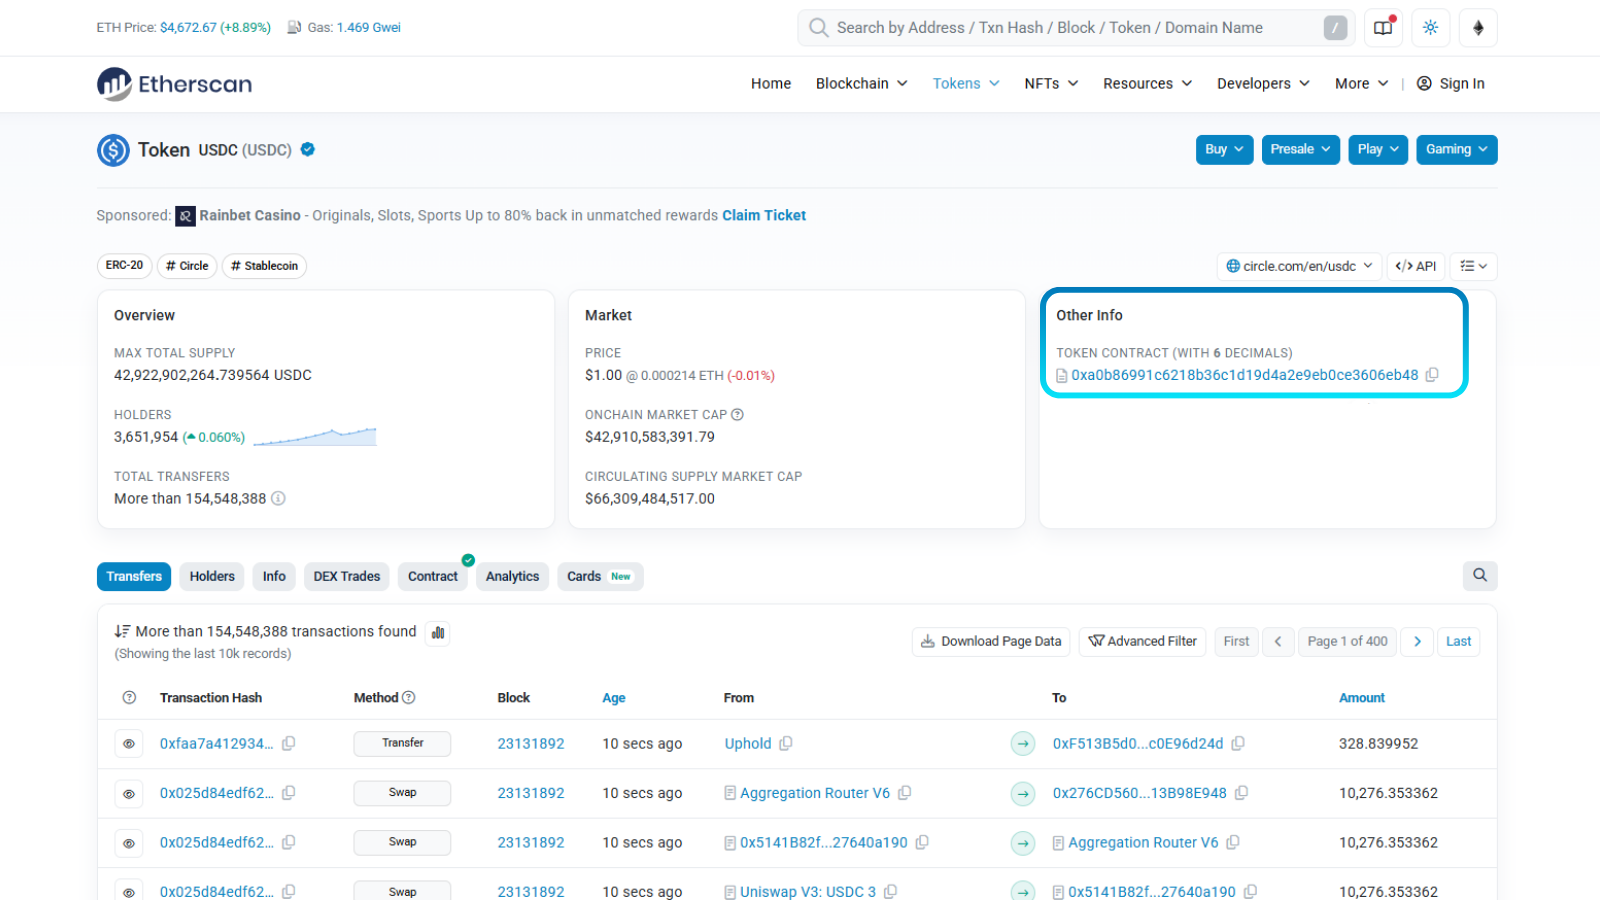Copy the 0xfaa7a412934 transaction hash
Screen dimensions: 1600x900
(289, 743)
